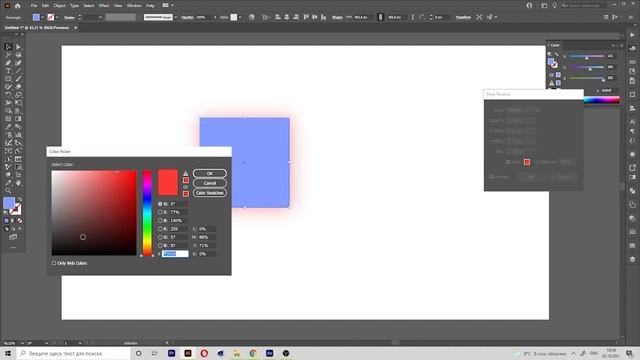Image resolution: width=640 pixels, height=360 pixels.
Task: Click the color spectrum bar in Color panel
Action: point(602,100)
